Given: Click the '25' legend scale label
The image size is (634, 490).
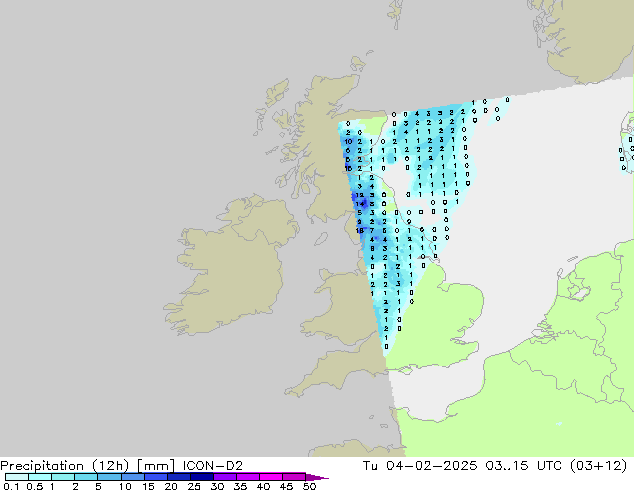Looking at the screenshot, I should pos(194,486).
